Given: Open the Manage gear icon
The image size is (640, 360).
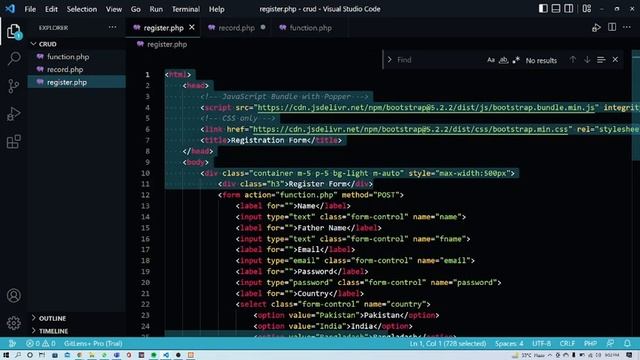Looking at the screenshot, I should (x=13, y=323).
